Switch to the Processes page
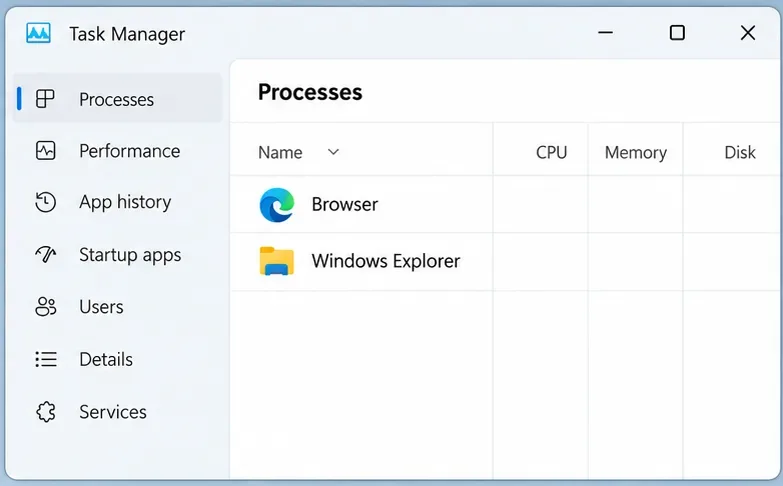Viewport: 783px width, 486px height. tap(117, 98)
